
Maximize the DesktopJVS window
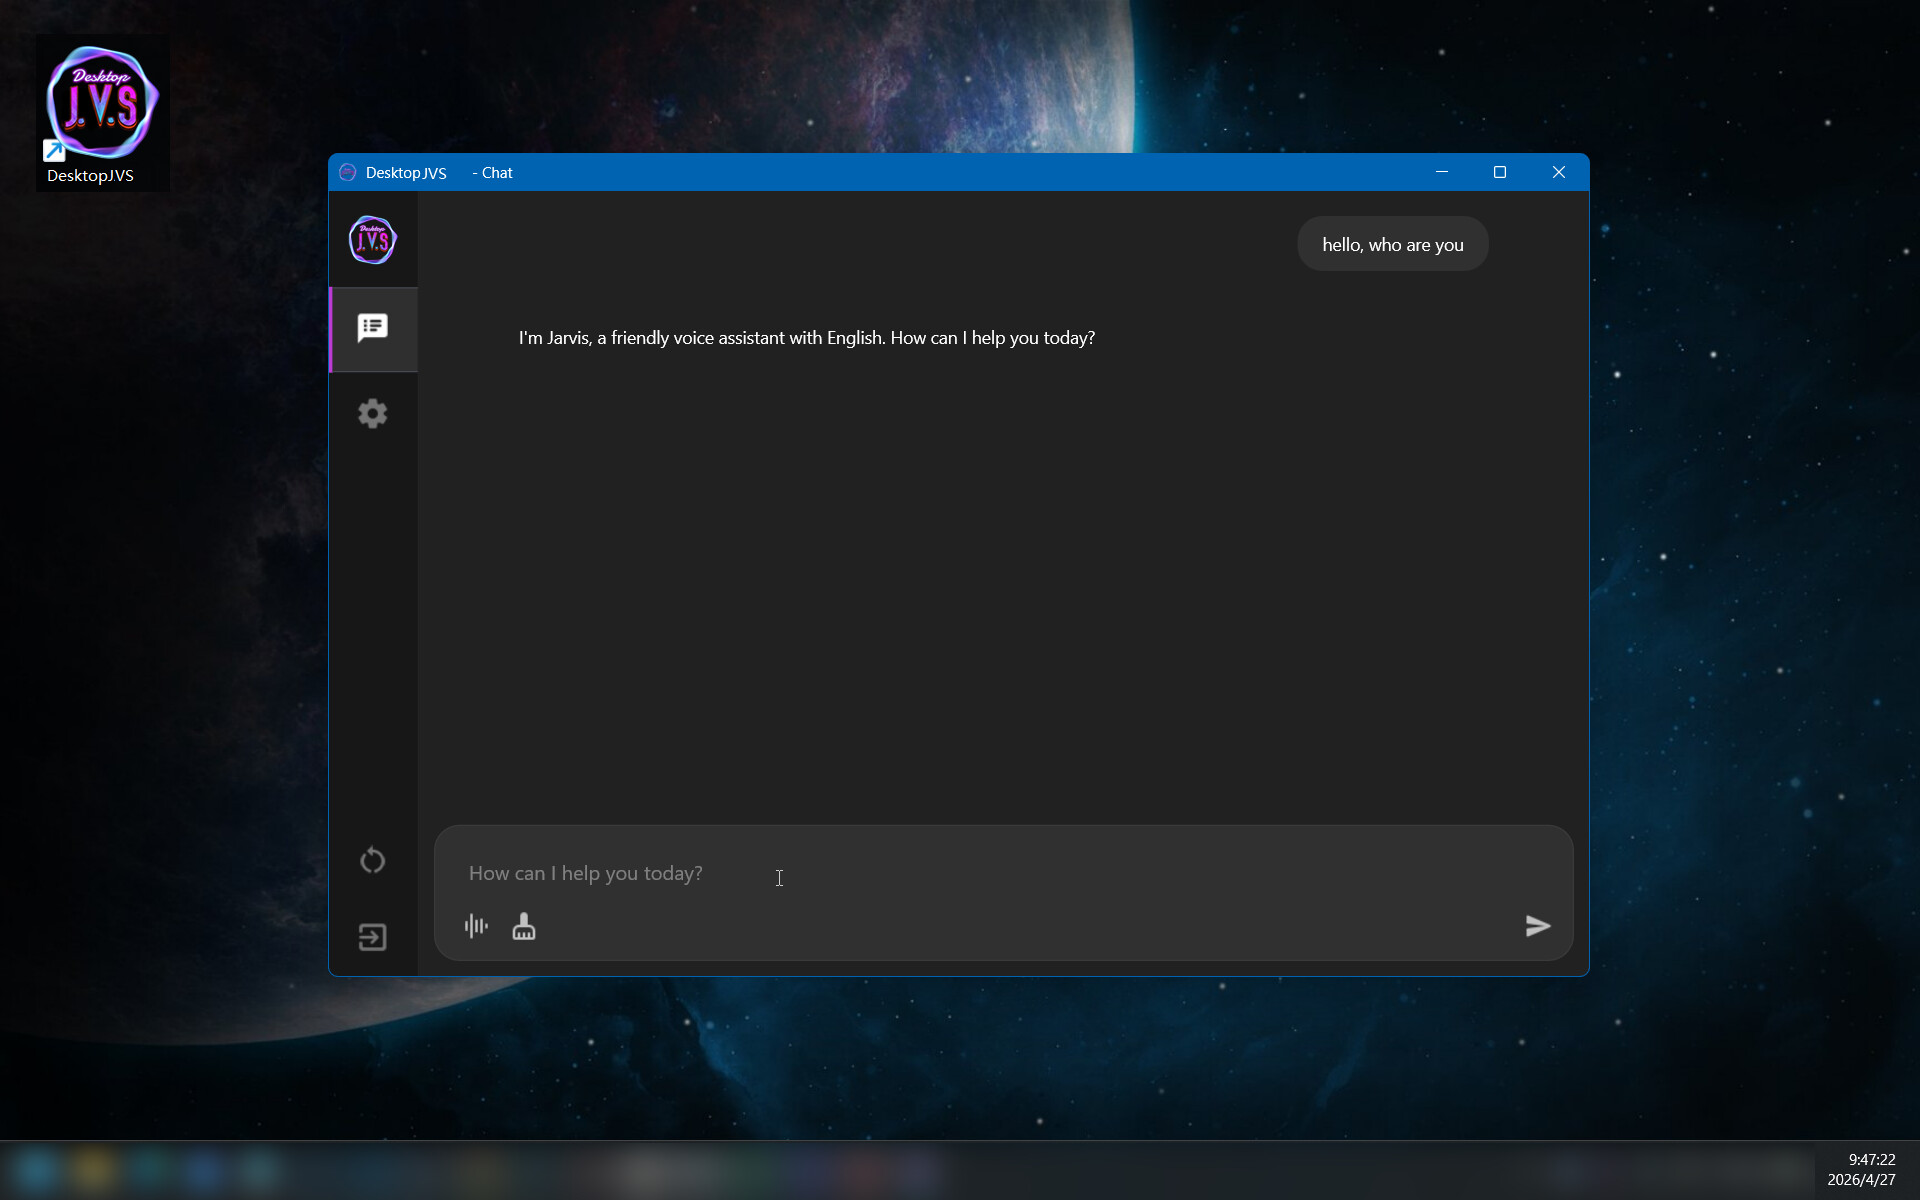1500,172
